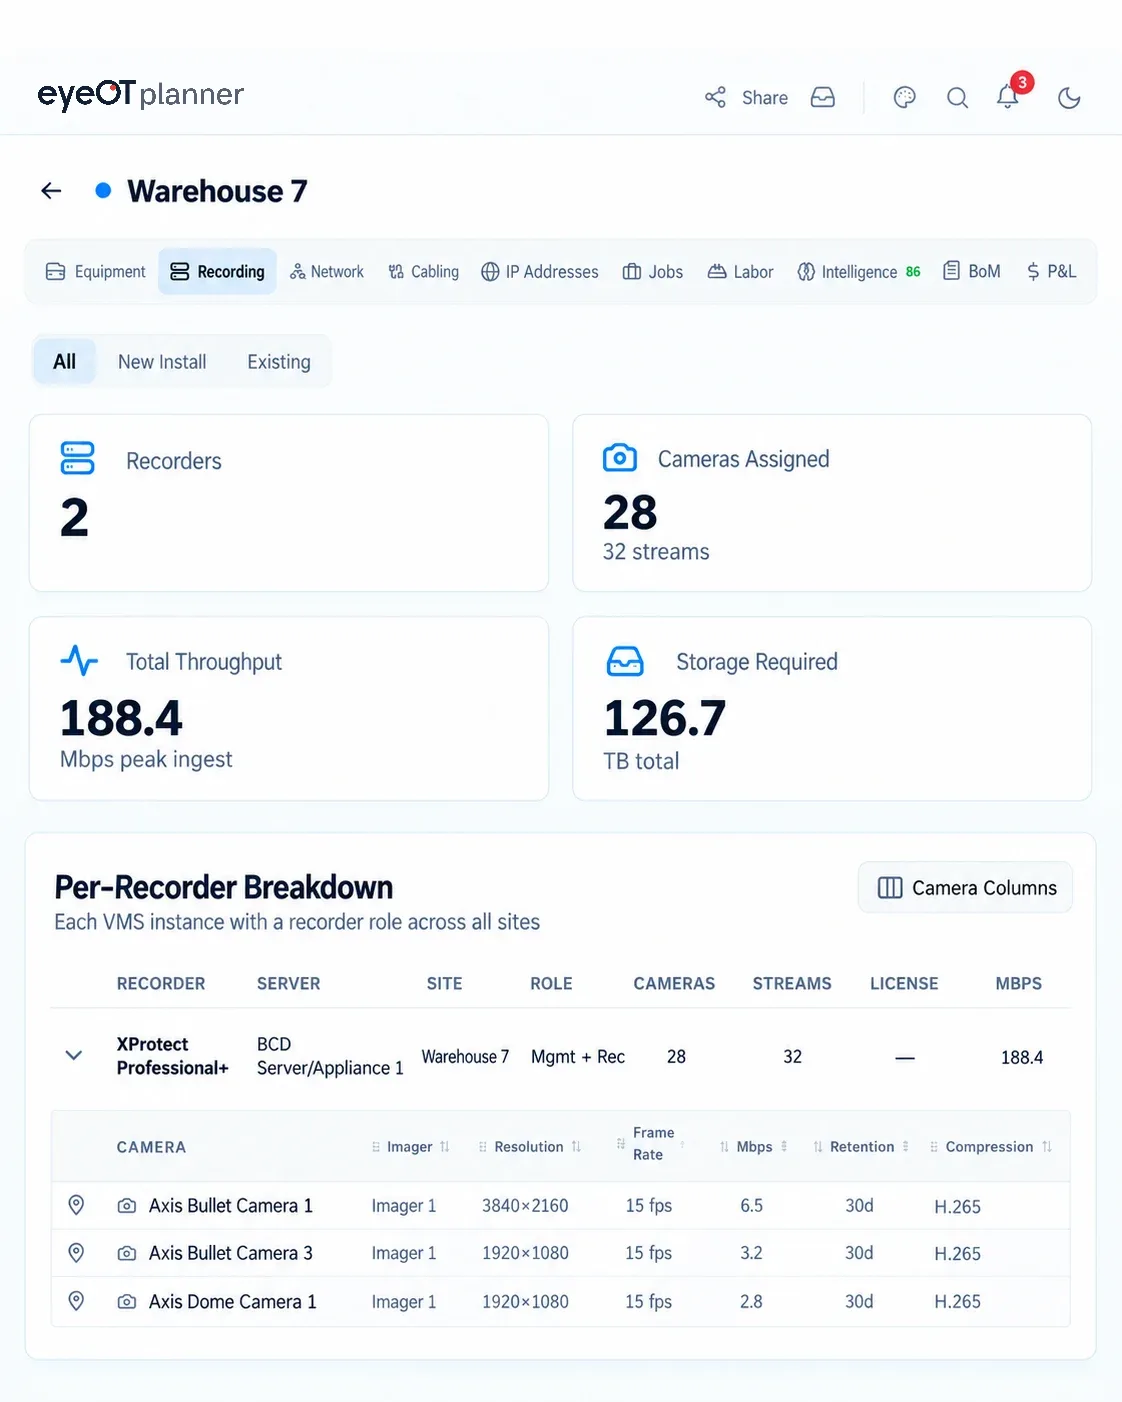Click the STREAMS column header

pos(792,984)
